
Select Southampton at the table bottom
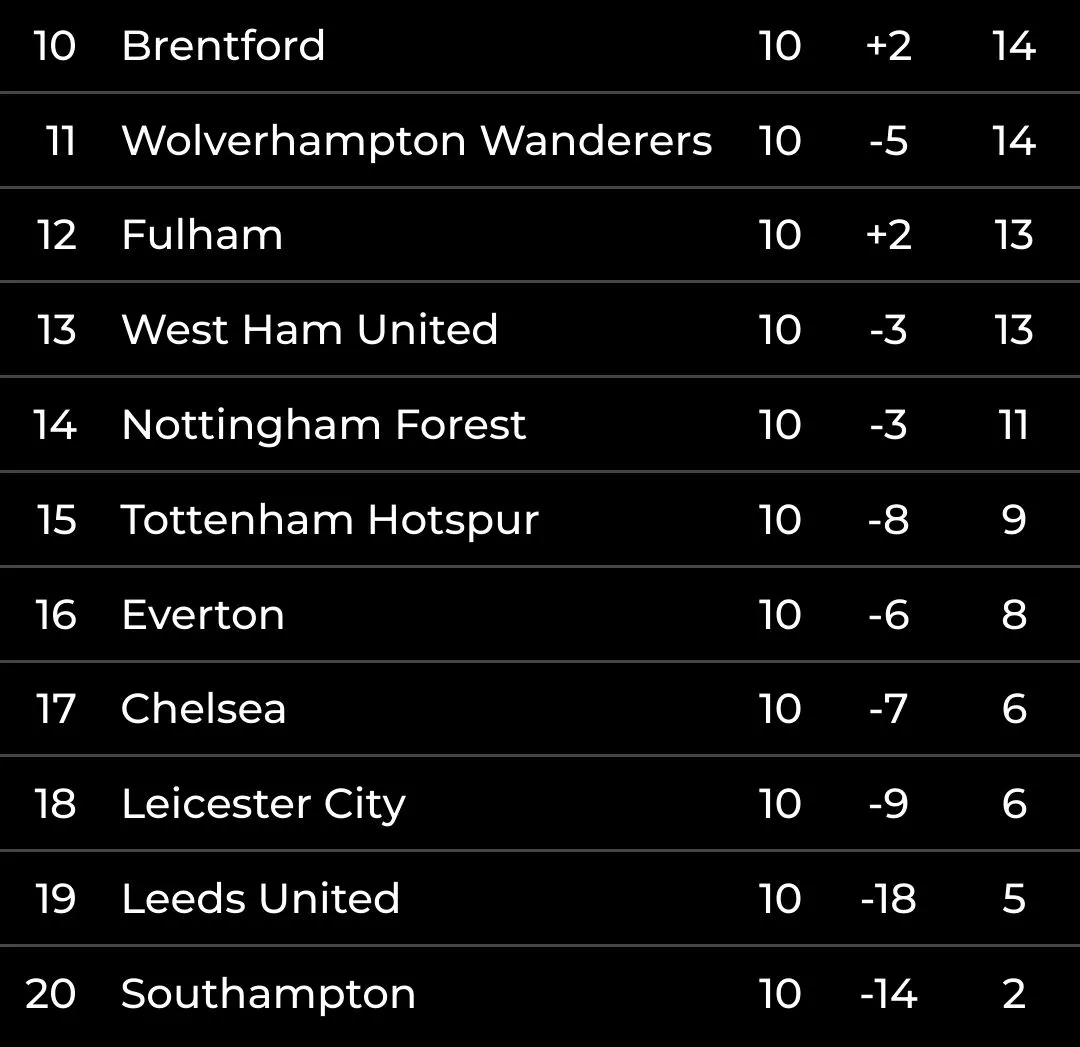(268, 994)
